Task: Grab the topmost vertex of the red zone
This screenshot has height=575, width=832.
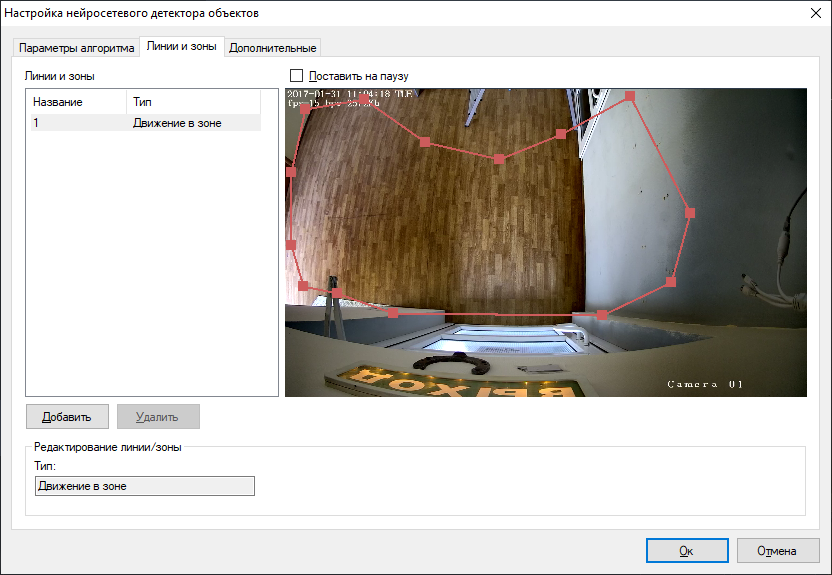Action: pyautogui.click(x=630, y=96)
